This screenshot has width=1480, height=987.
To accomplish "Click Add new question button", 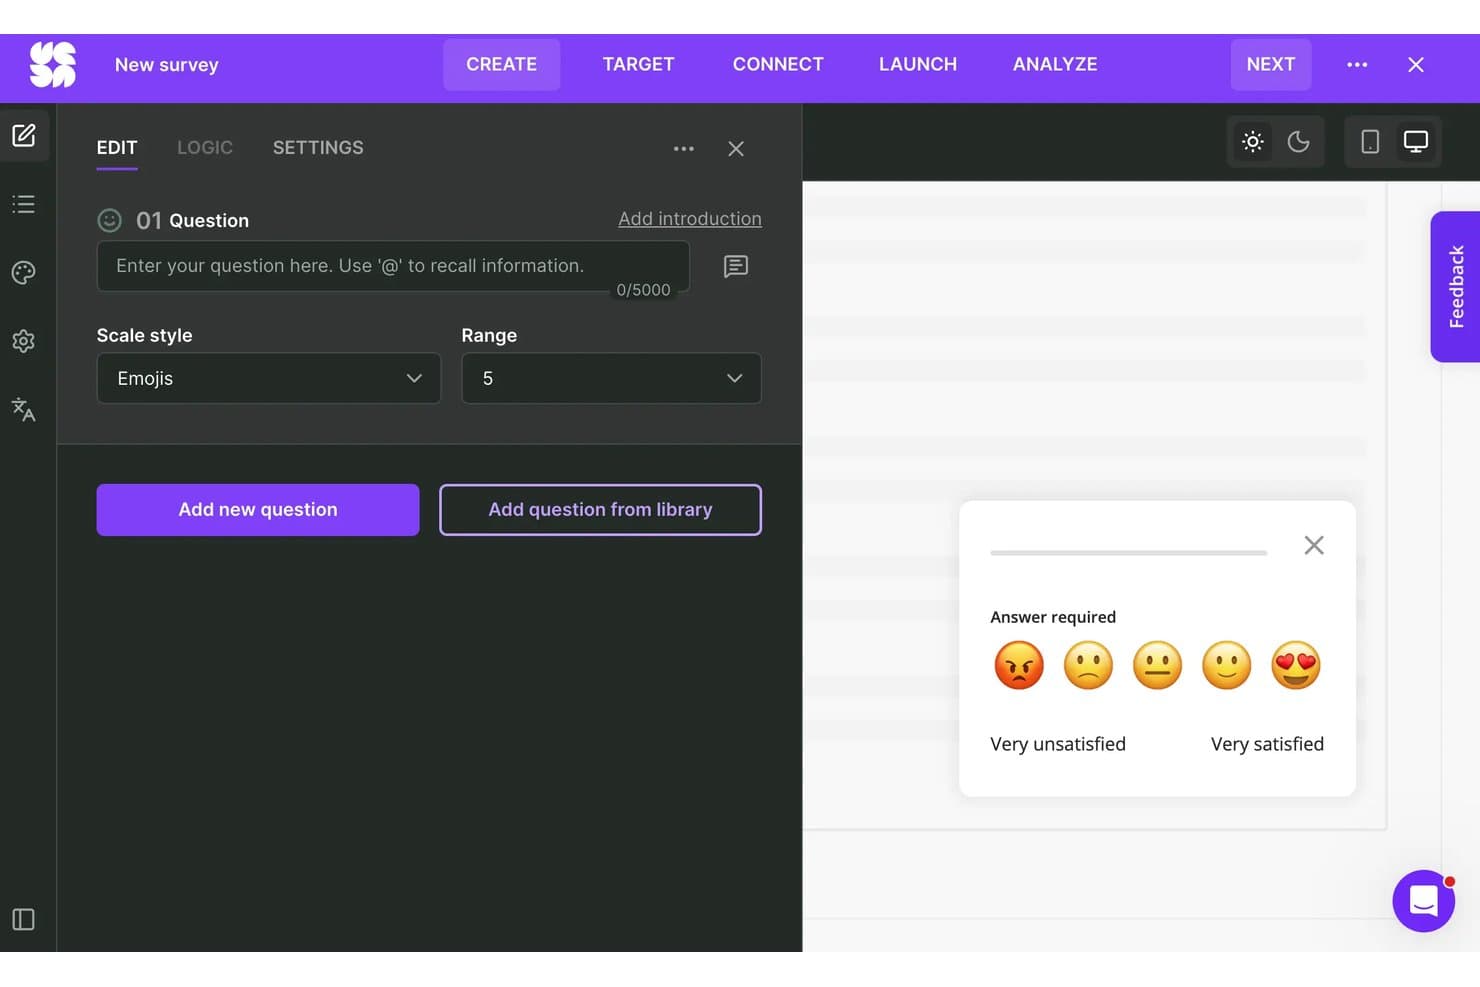I will pos(258,510).
